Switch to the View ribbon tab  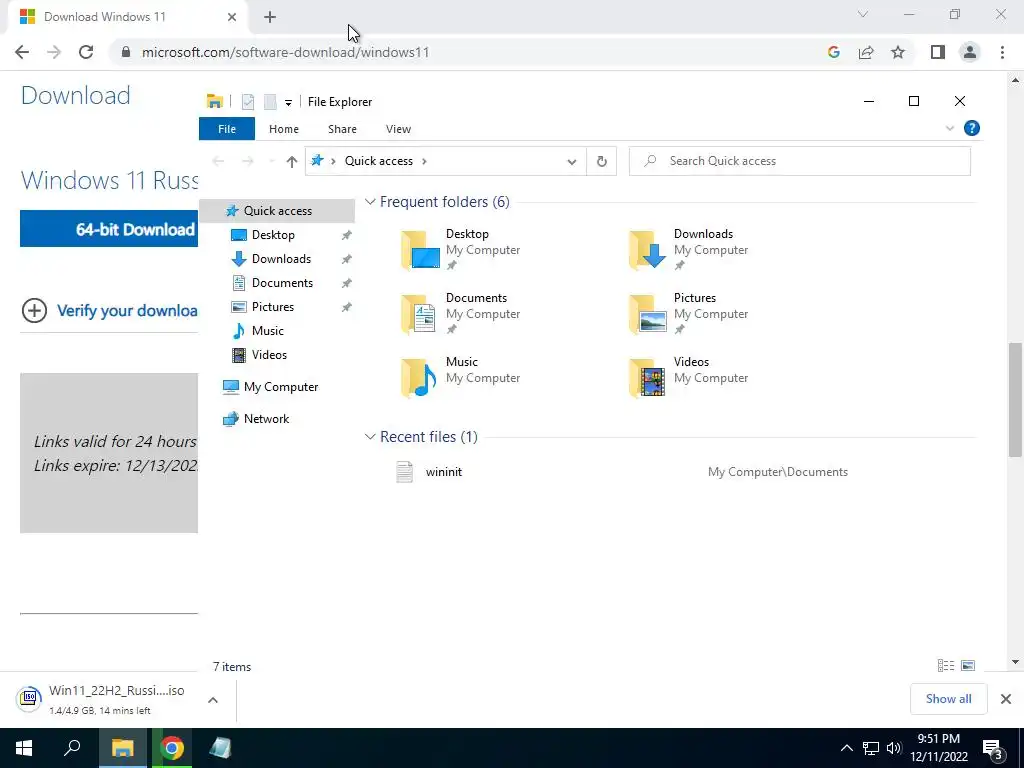pos(398,129)
